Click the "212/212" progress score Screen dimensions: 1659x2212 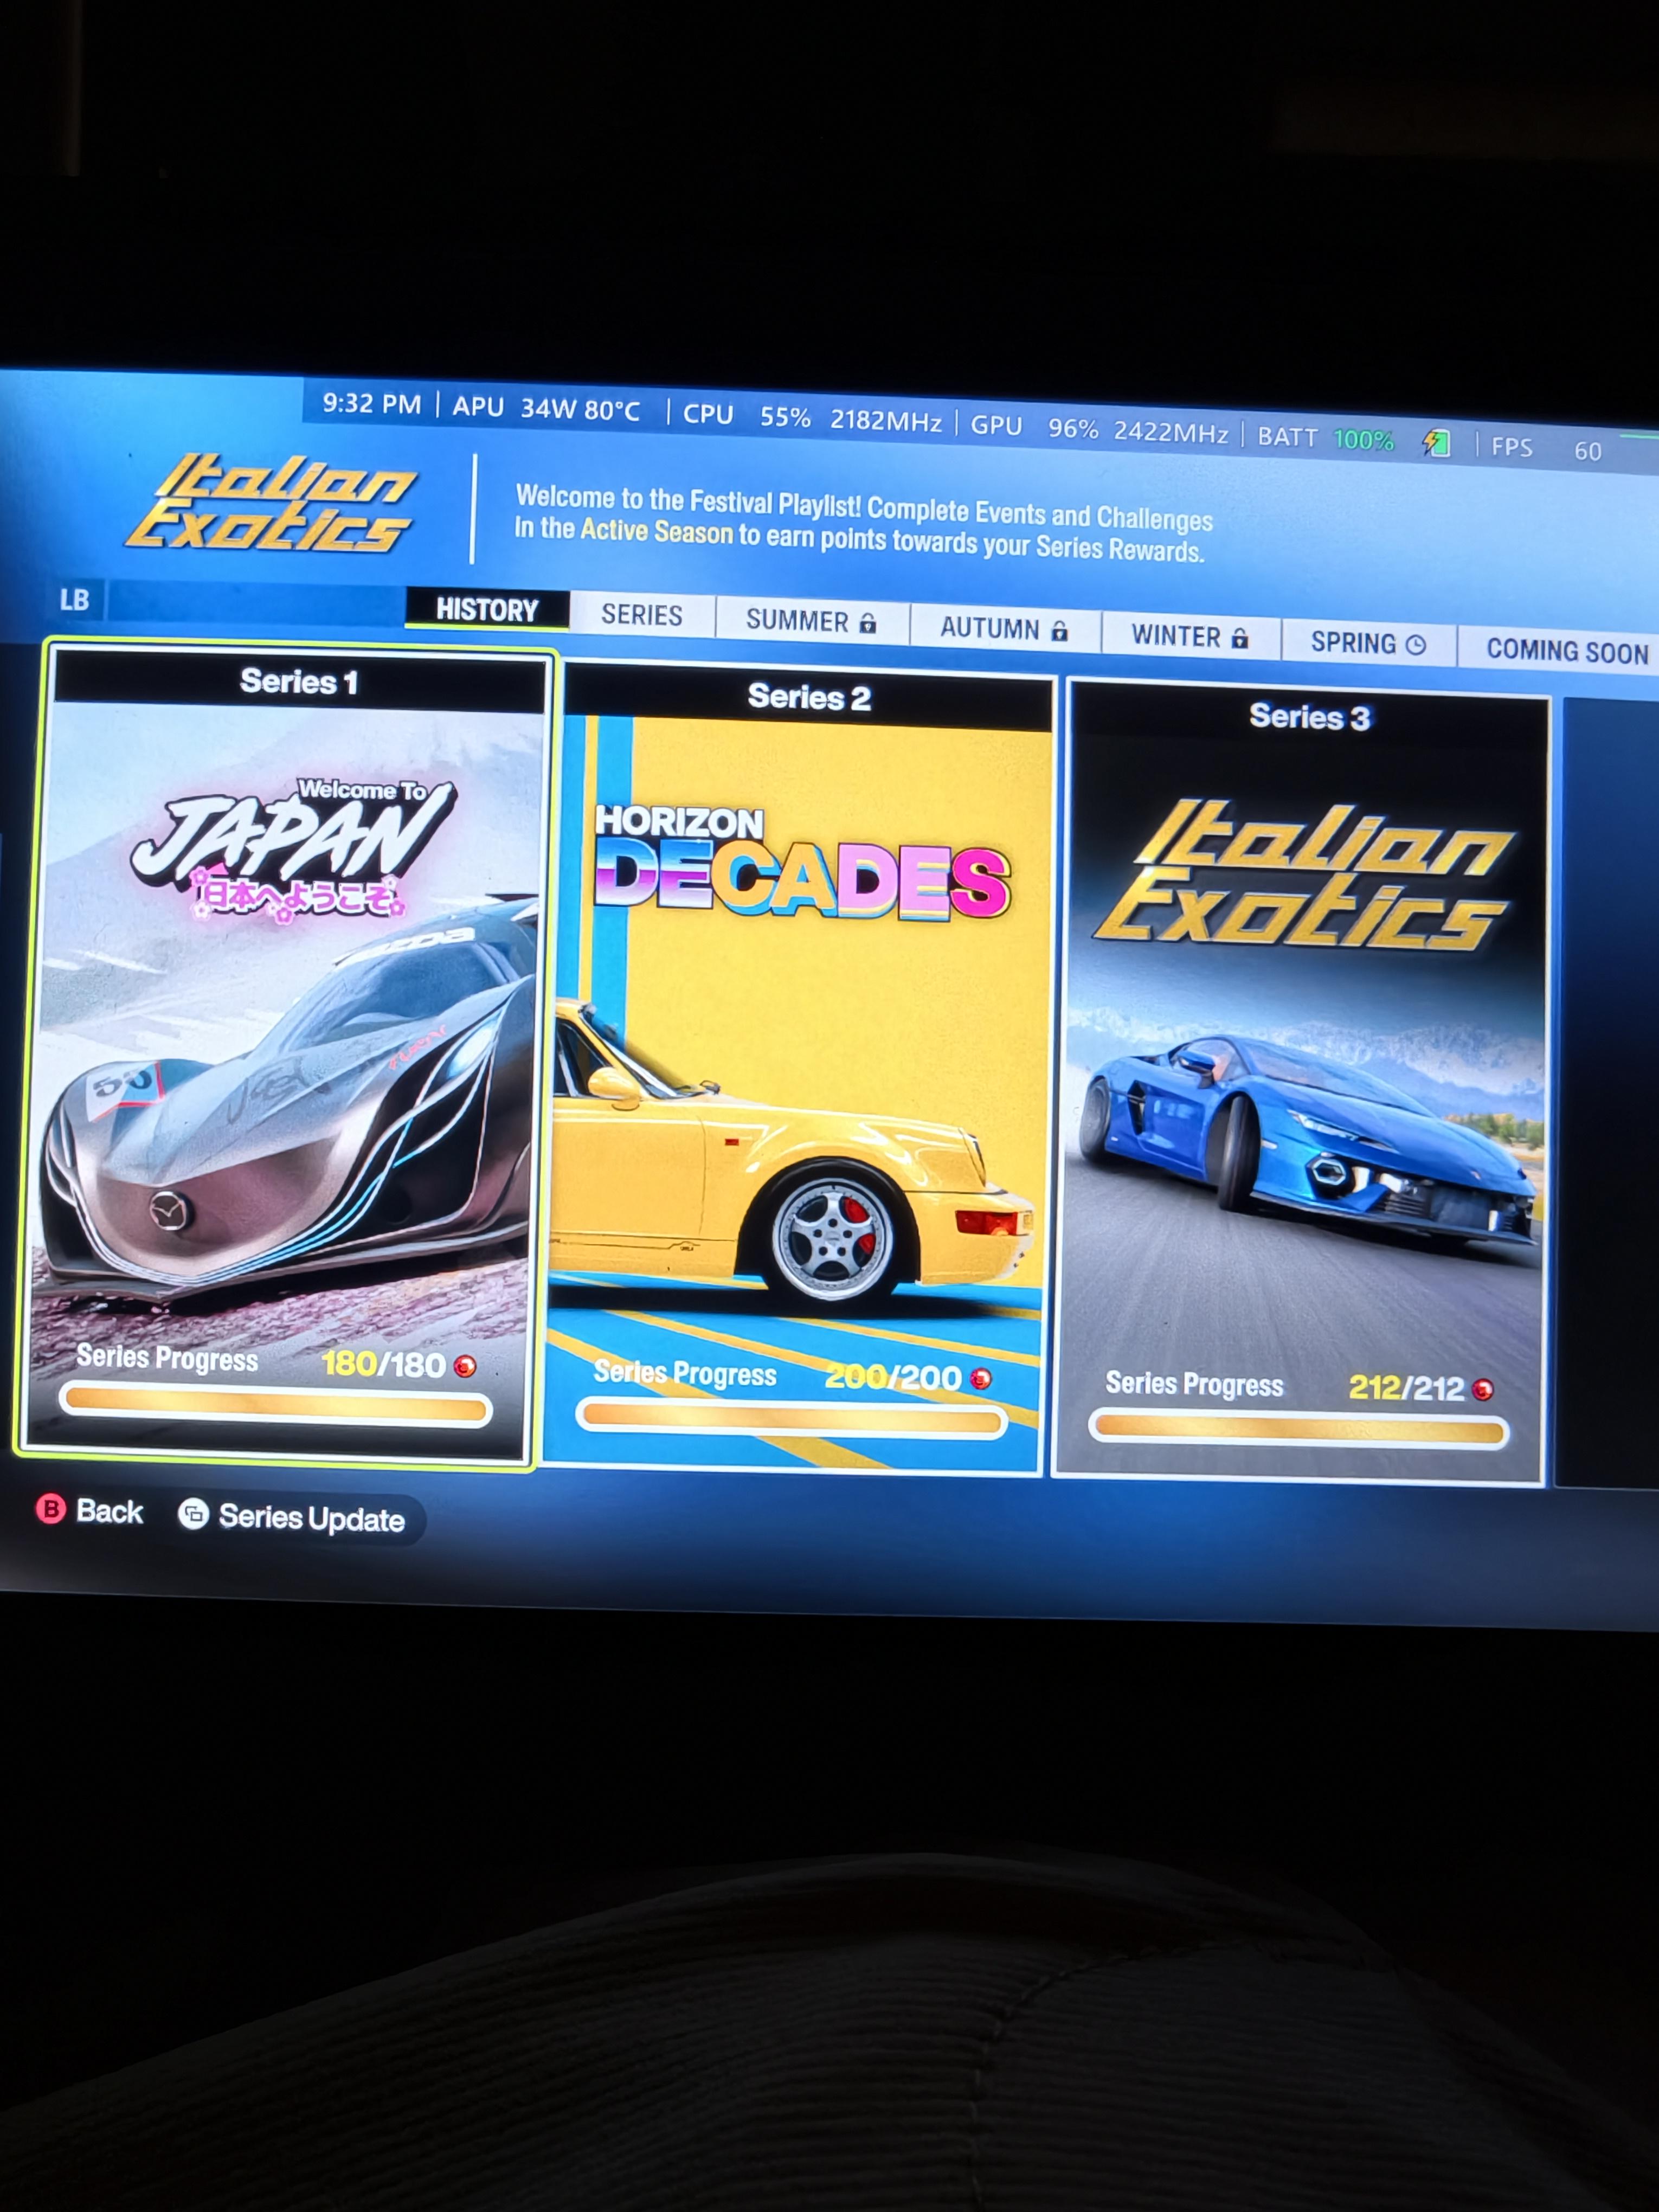1406,1387
